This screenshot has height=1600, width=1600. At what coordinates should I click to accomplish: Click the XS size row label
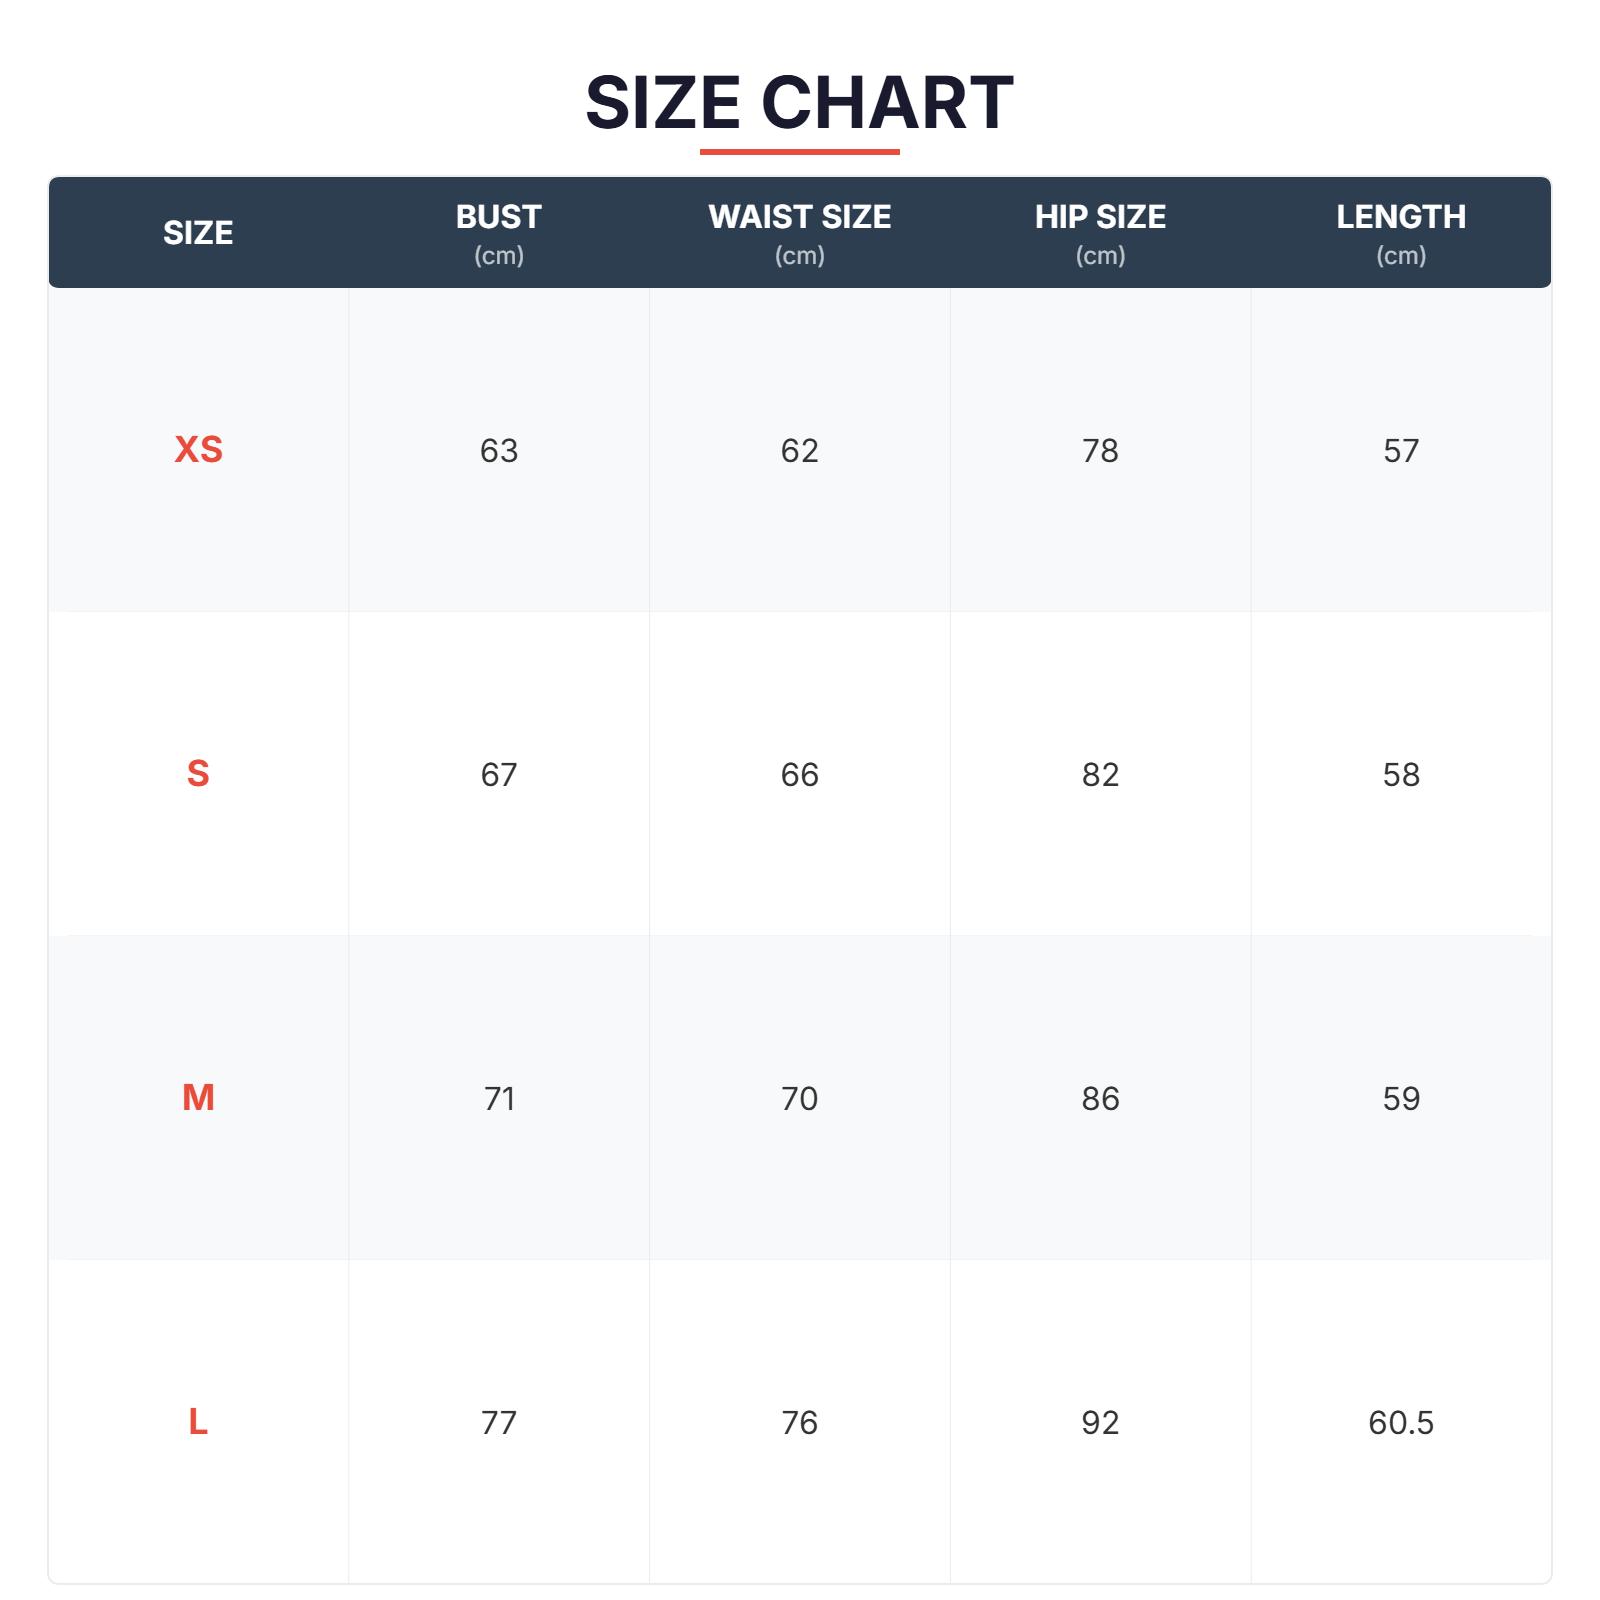198,450
